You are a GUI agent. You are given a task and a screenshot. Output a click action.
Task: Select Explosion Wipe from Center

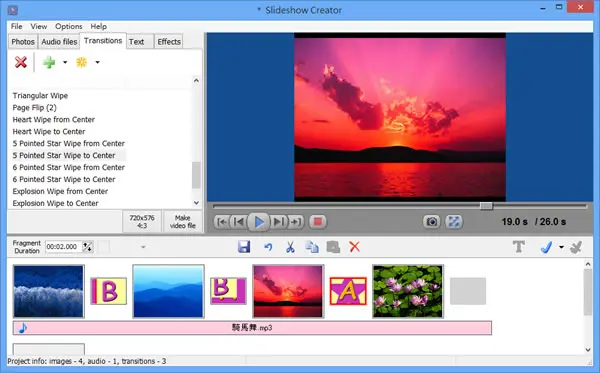(x=60, y=191)
